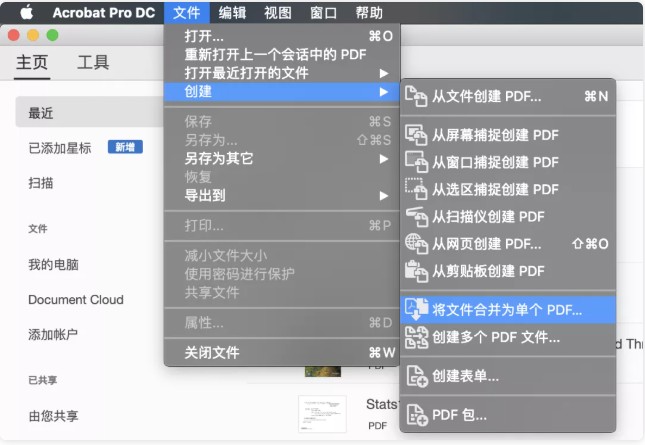Viewport: 645px width, 445px height.
Task: Click the 创建多个 PDF 文件 icon
Action: tap(416, 337)
